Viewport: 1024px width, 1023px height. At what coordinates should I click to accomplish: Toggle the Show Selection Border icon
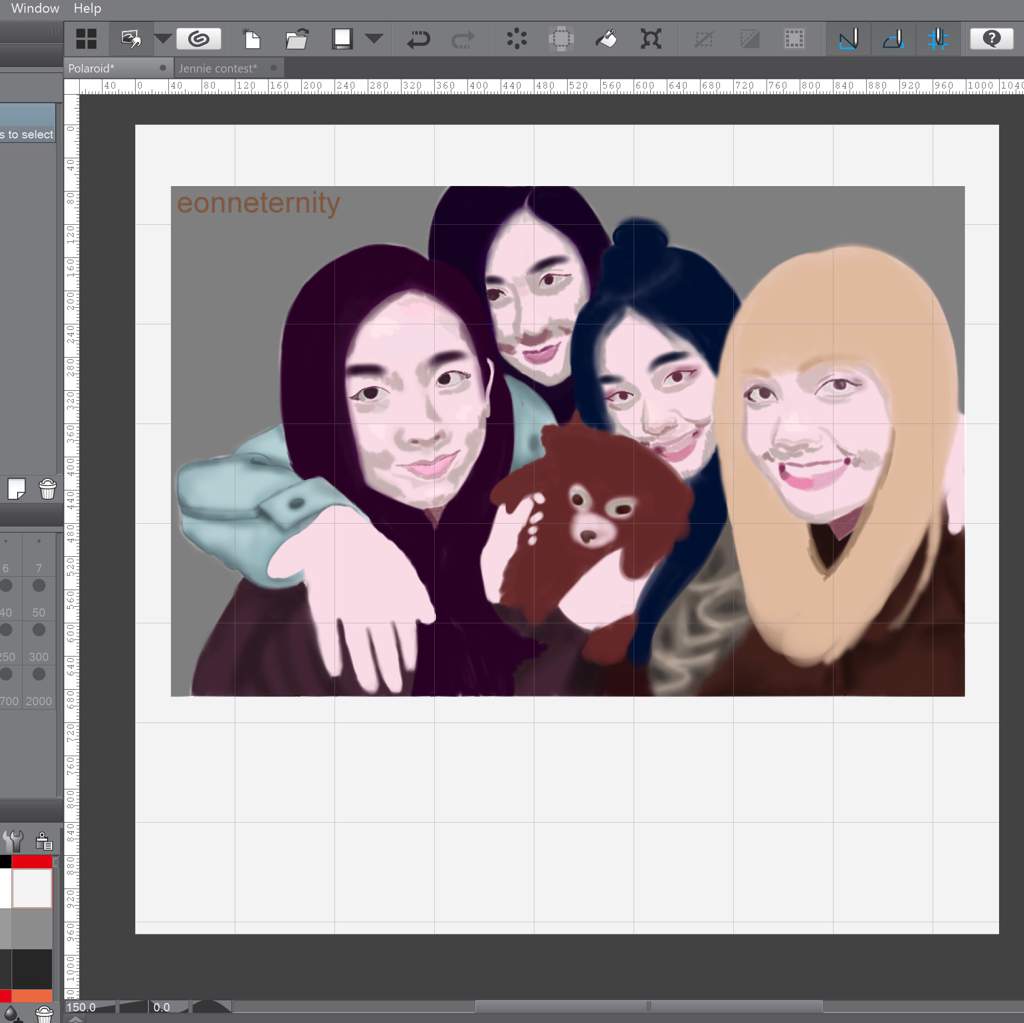coord(794,39)
